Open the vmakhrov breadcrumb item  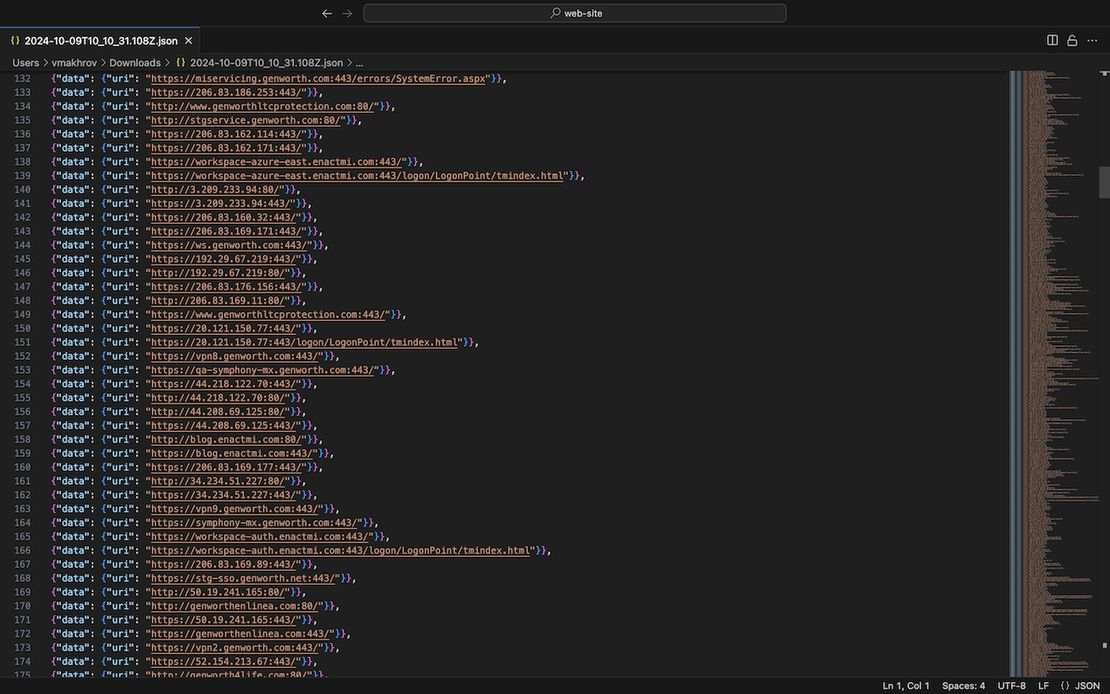72,62
